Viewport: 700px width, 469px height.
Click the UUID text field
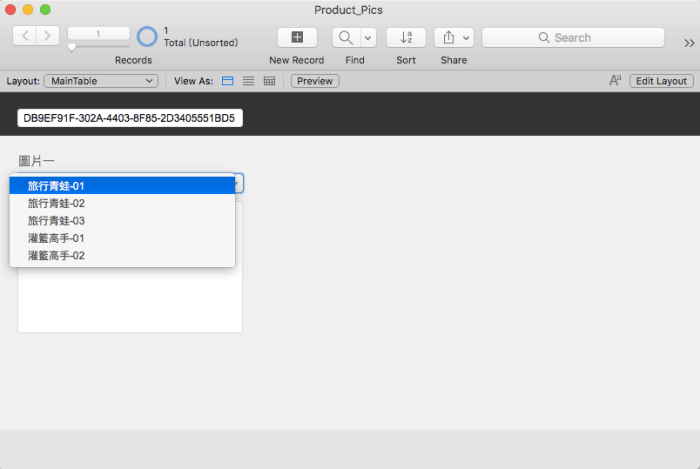pos(129,118)
